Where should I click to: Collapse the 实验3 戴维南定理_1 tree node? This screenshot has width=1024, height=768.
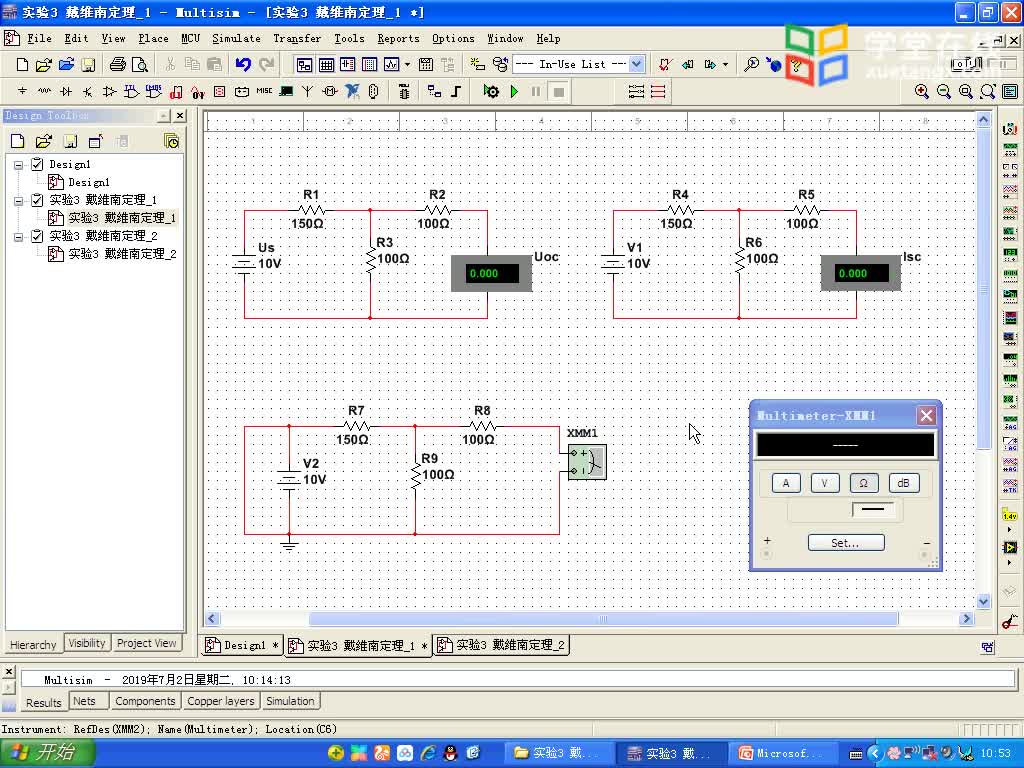coord(19,200)
